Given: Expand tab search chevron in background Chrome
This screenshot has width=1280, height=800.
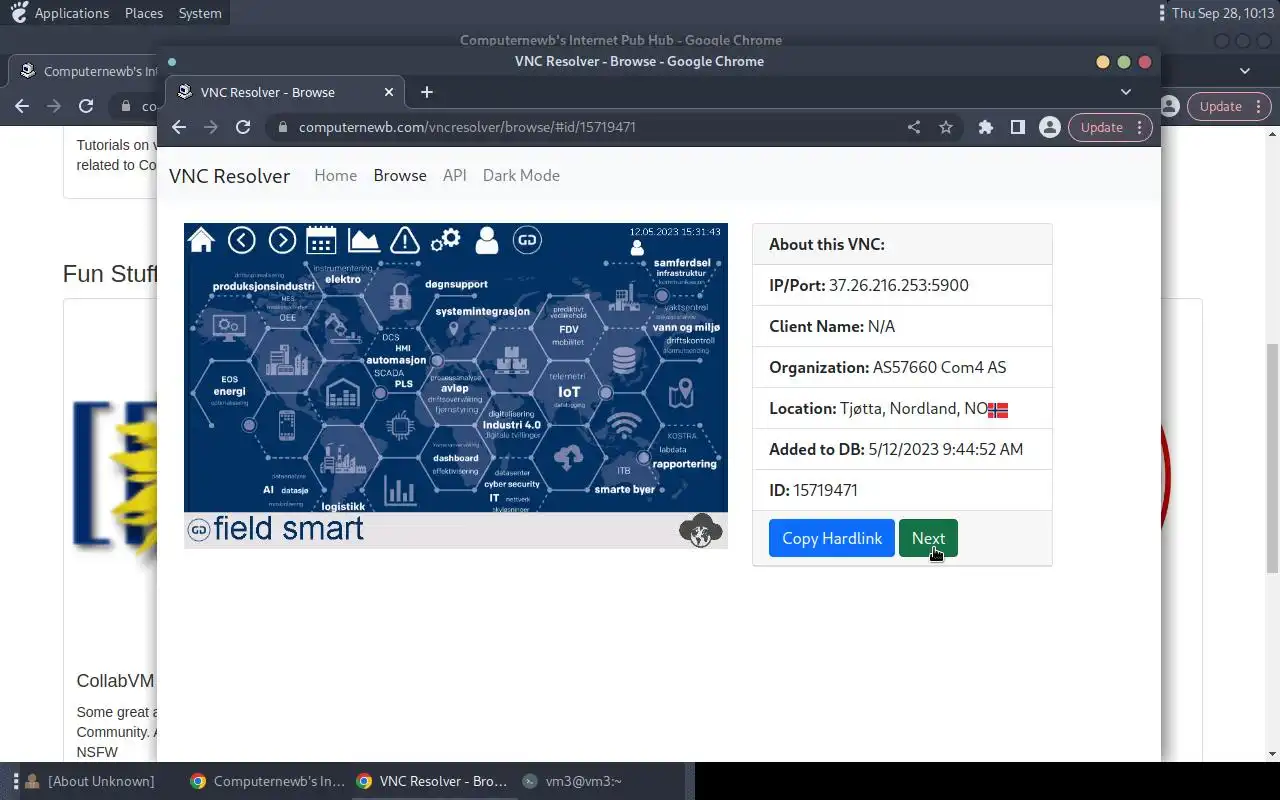Looking at the screenshot, I should (1245, 71).
